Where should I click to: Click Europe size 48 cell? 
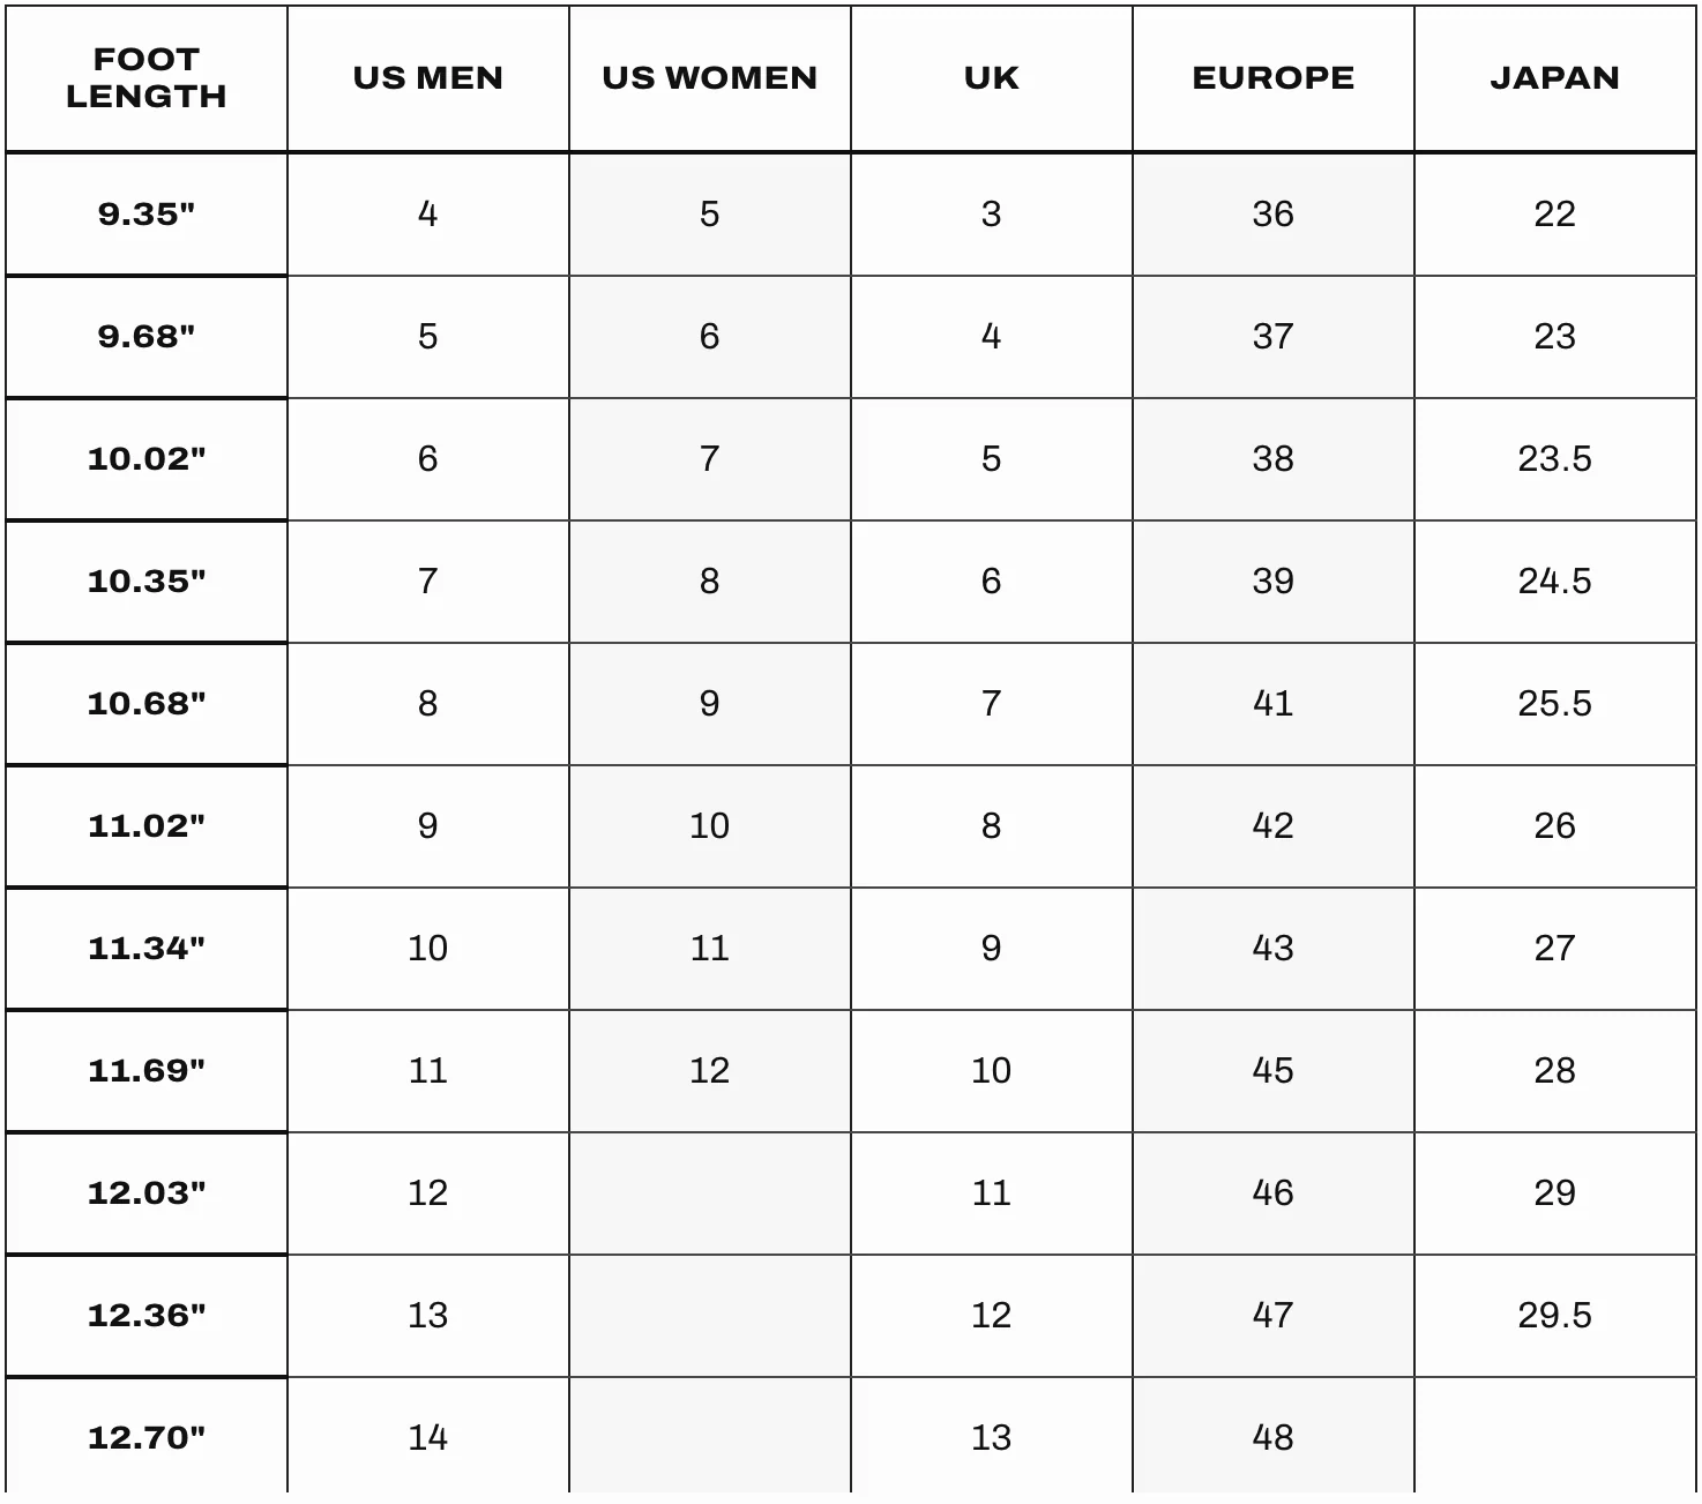point(1273,1437)
